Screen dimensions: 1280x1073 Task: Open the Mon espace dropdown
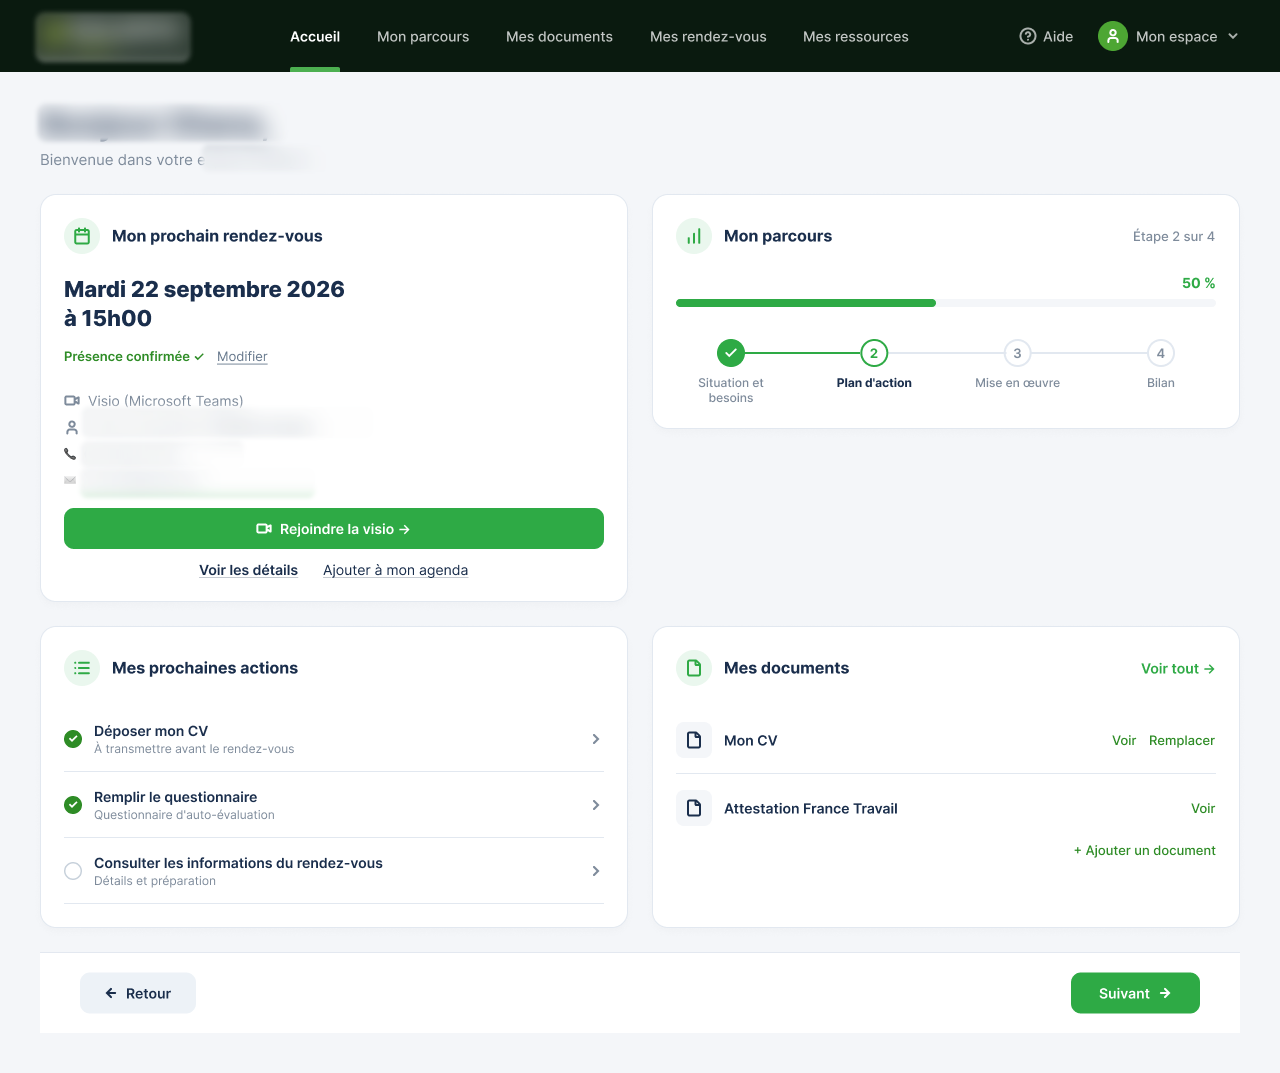click(x=1169, y=36)
